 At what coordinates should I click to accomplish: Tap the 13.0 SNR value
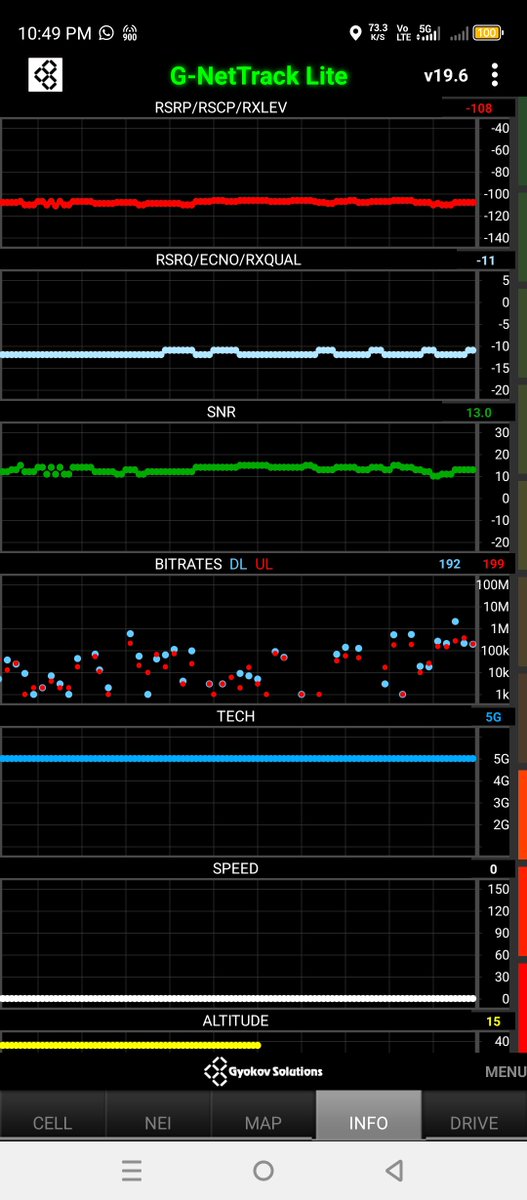point(479,413)
